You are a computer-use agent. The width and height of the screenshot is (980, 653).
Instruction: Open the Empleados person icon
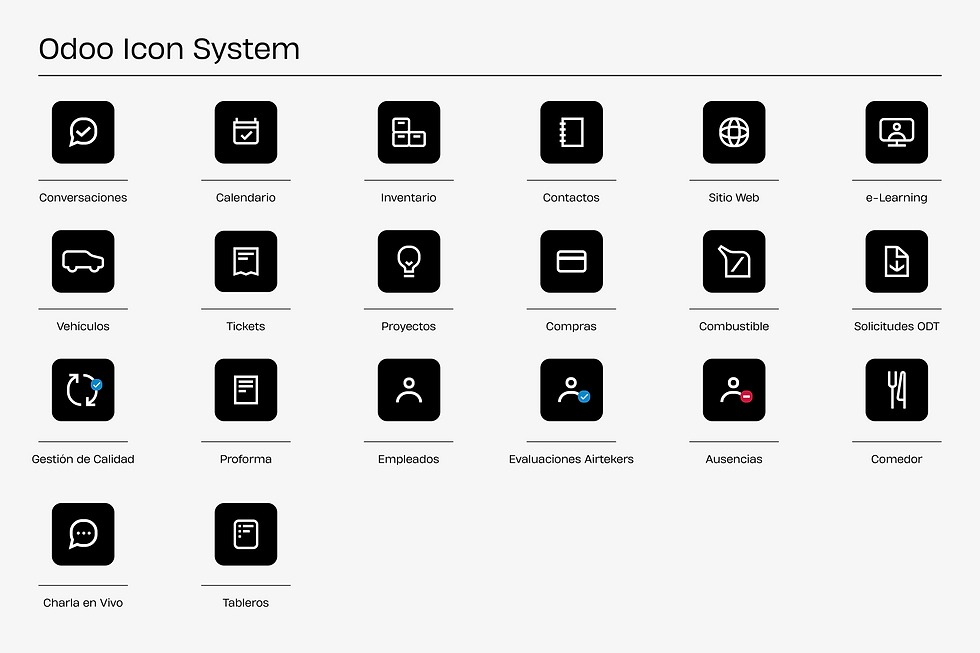coord(409,390)
